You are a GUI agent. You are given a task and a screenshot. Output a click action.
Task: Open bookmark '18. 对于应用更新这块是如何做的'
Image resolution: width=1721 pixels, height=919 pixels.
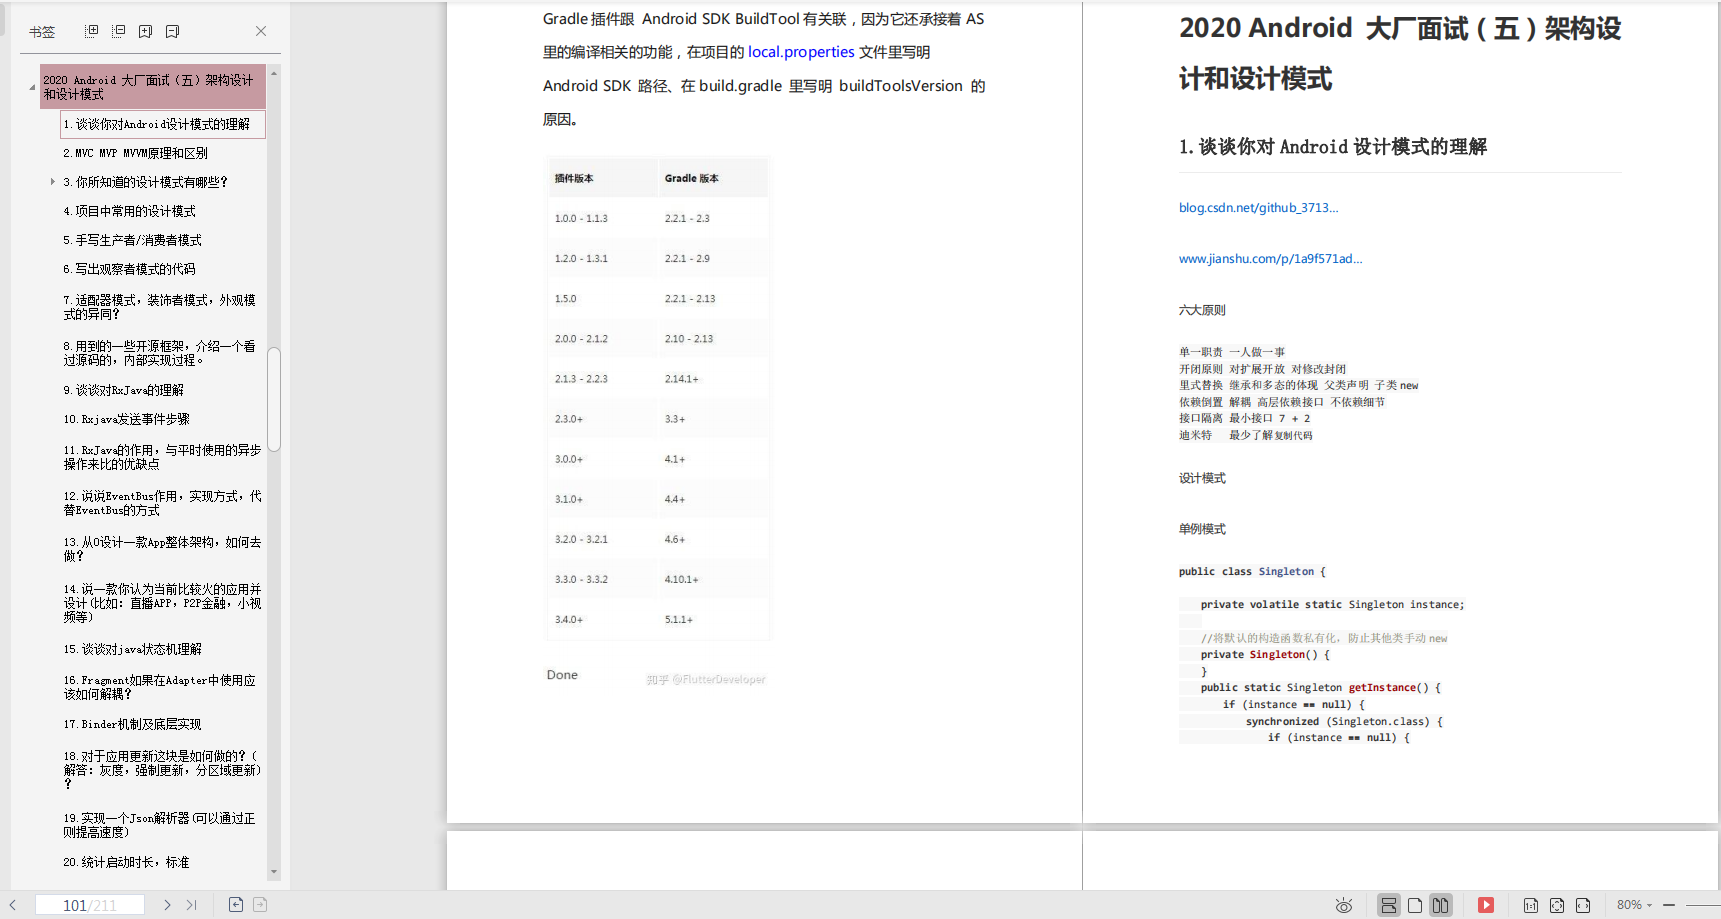coord(162,770)
